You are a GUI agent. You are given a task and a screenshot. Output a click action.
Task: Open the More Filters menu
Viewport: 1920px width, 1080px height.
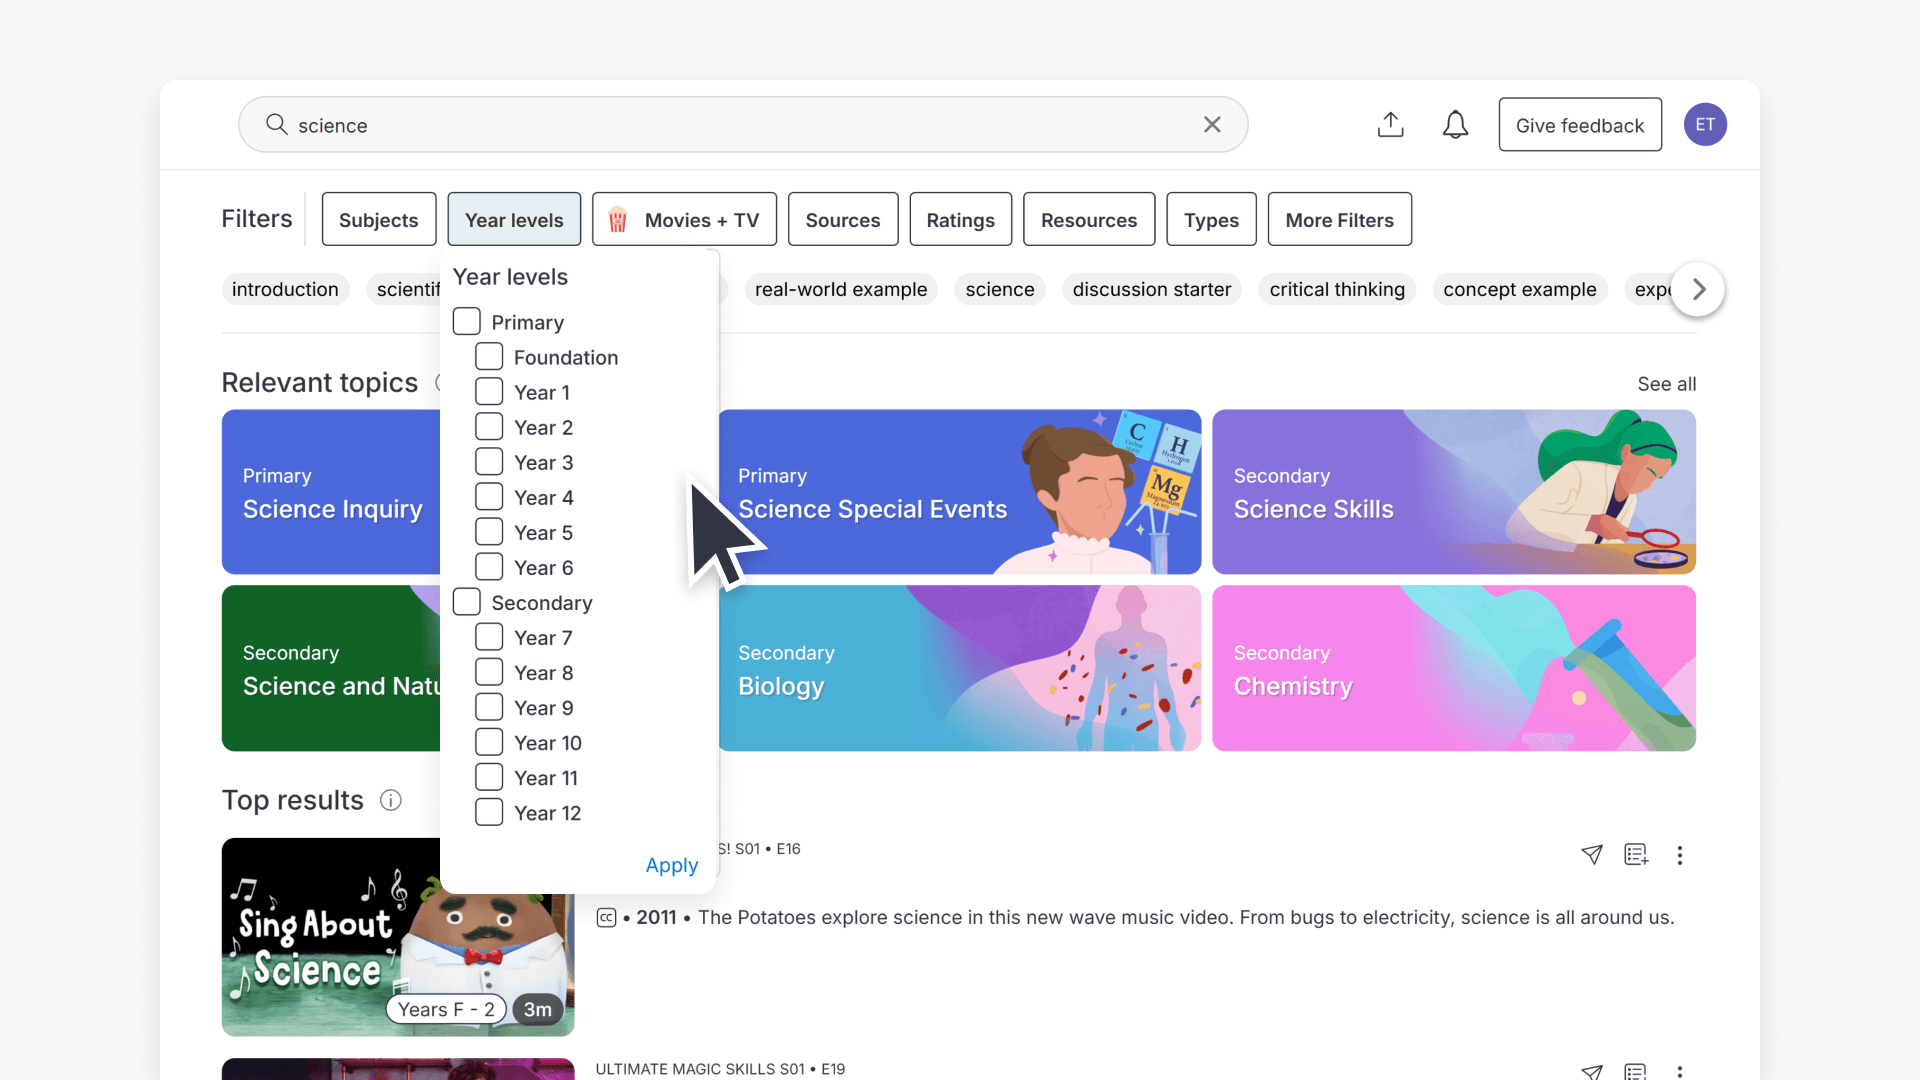point(1339,219)
